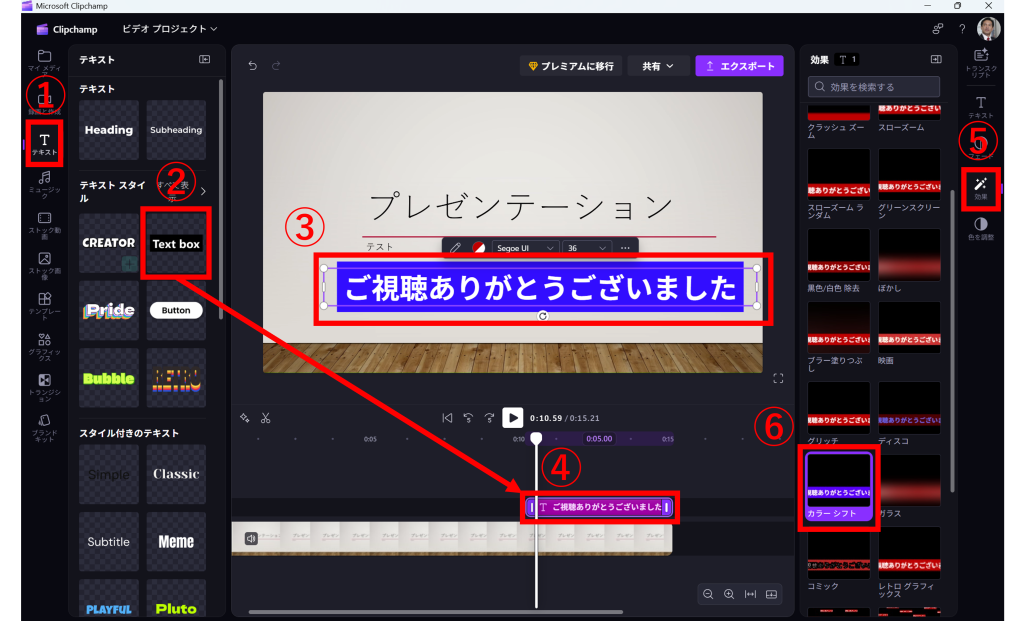Viewport: 1024px width, 621px height.
Task: Open the Segoe UI font dropdown
Action: coord(524,248)
